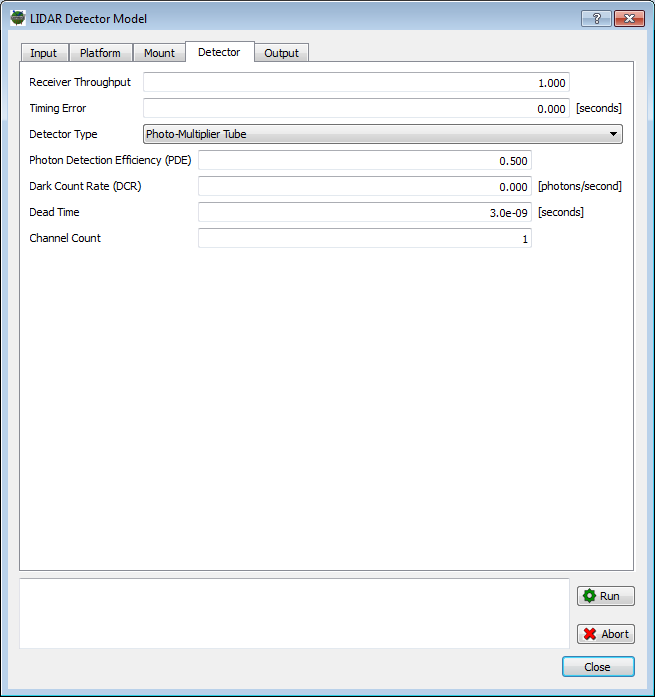Open the Platform tab
The image size is (655, 697).
coord(100,53)
